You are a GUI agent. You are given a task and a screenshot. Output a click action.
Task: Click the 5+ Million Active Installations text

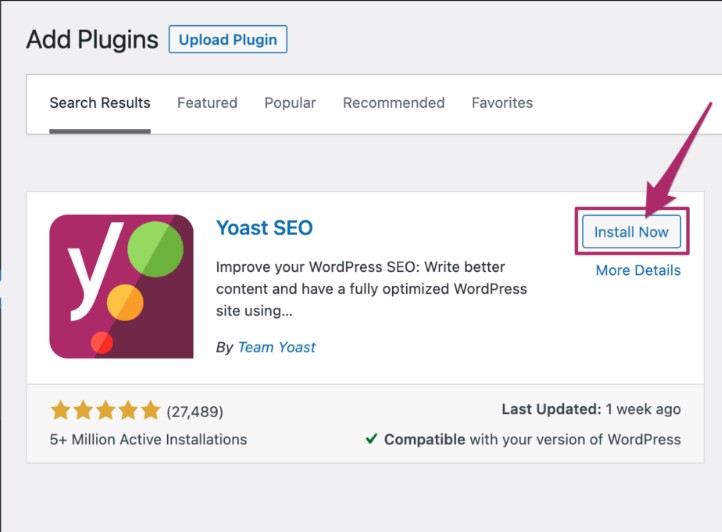point(148,439)
